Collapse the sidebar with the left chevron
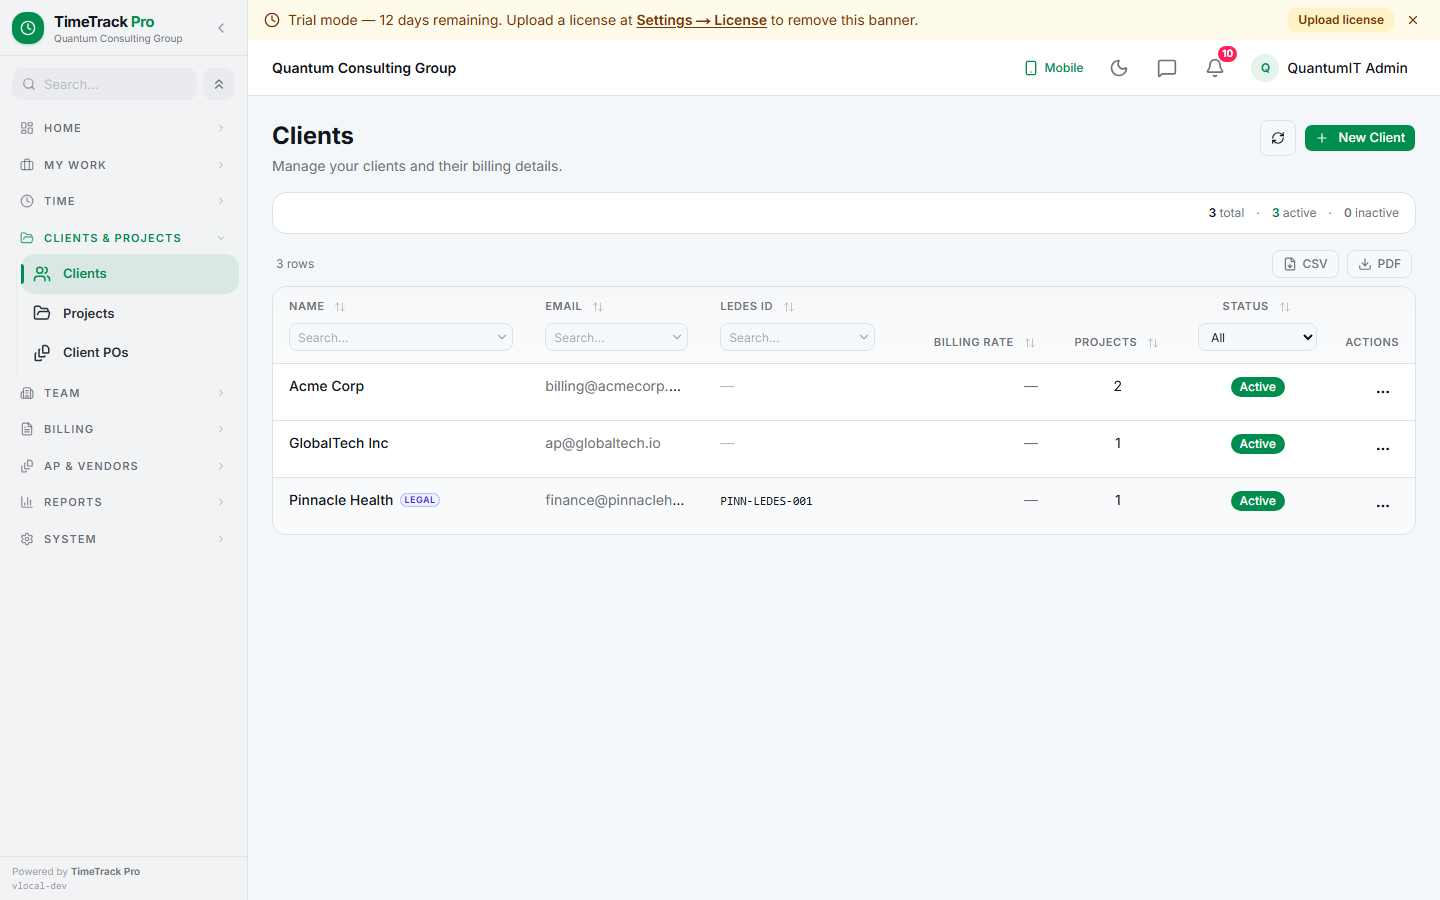The image size is (1440, 900). 221,28
